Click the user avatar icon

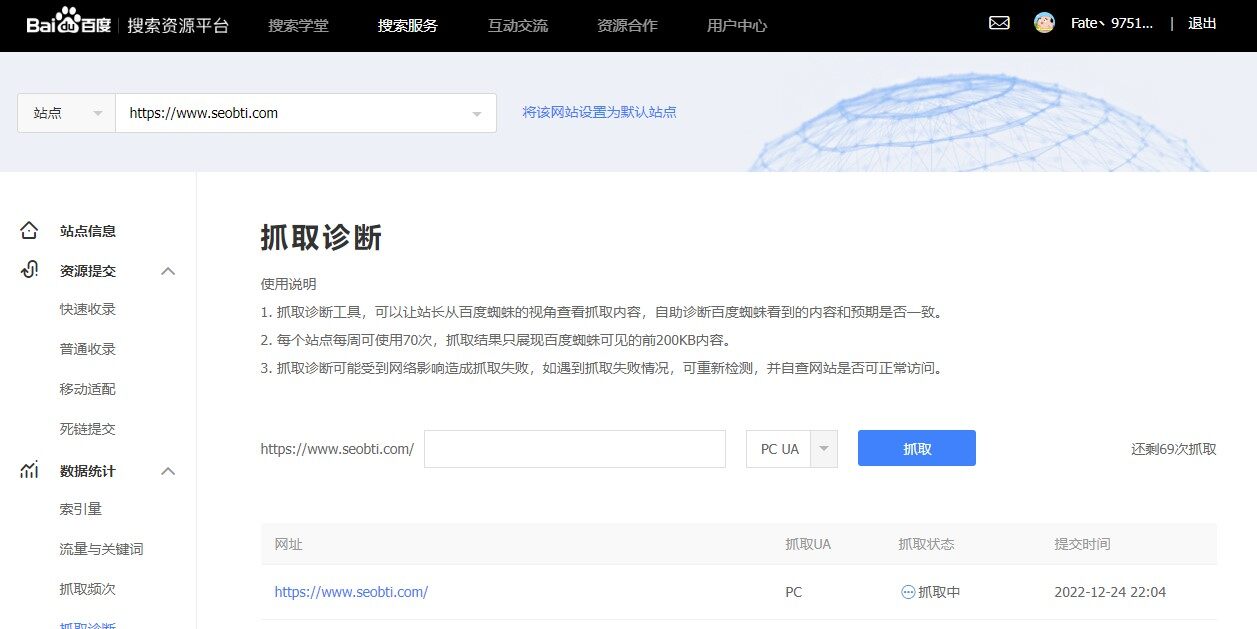coord(1043,22)
